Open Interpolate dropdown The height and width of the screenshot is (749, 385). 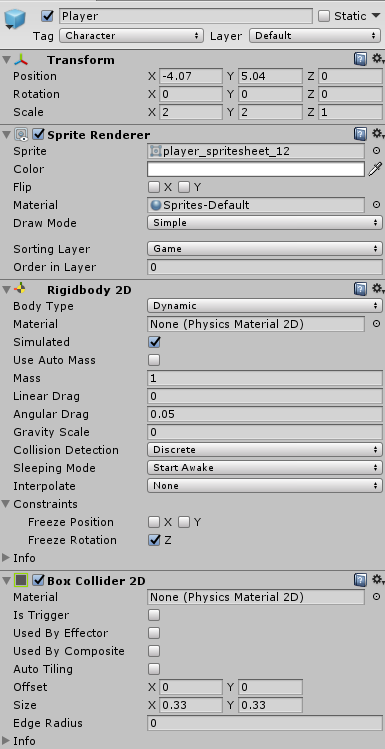(x=265, y=486)
